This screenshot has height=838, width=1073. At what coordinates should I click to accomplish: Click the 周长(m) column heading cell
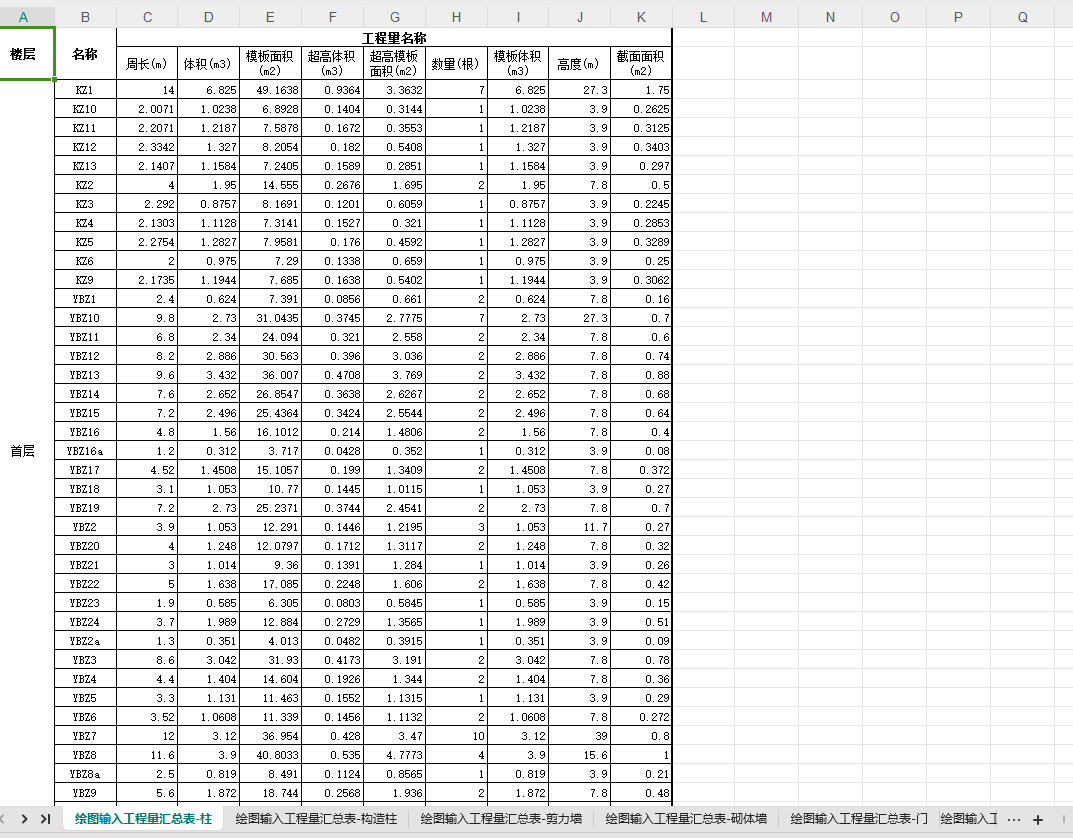pyautogui.click(x=147, y=64)
